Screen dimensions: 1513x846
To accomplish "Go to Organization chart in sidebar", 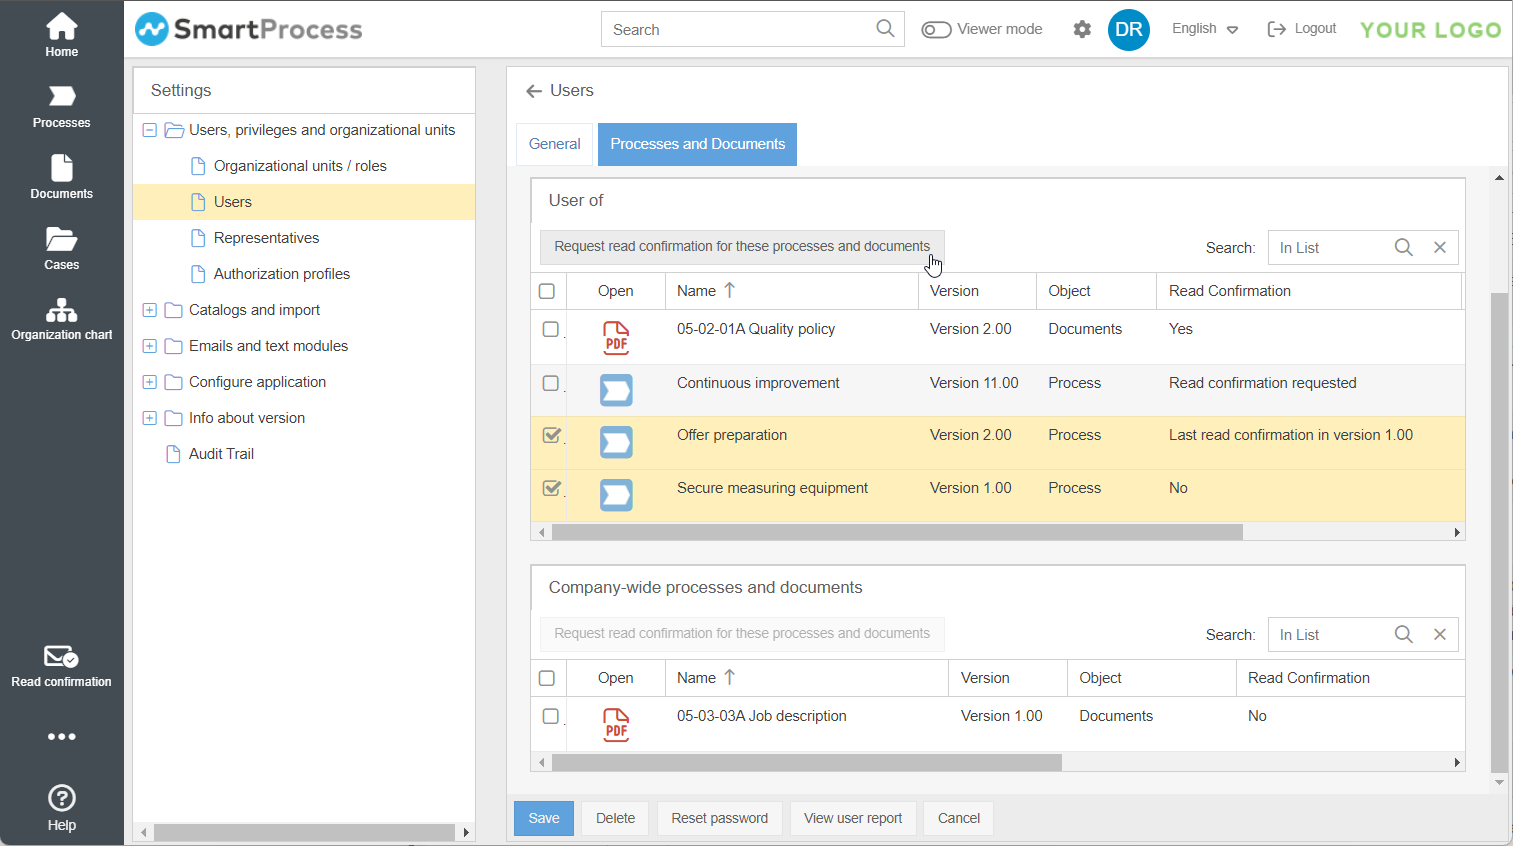I will point(61,319).
